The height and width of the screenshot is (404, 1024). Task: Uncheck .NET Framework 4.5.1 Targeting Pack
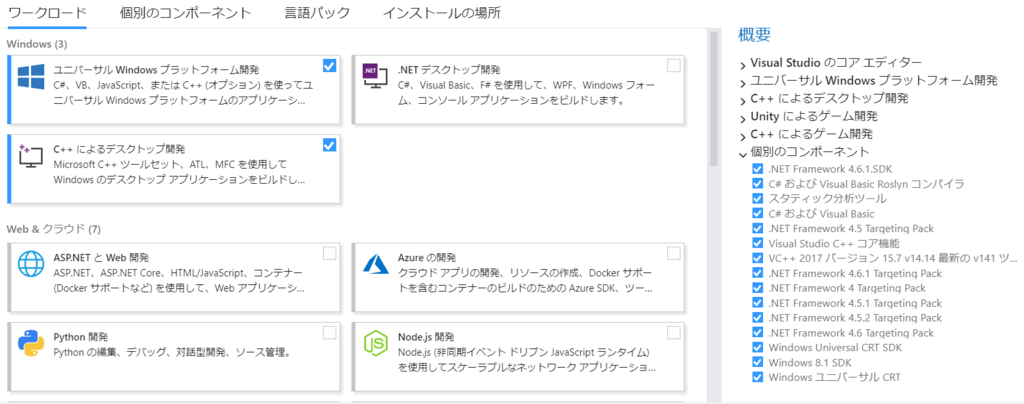[x=758, y=303]
